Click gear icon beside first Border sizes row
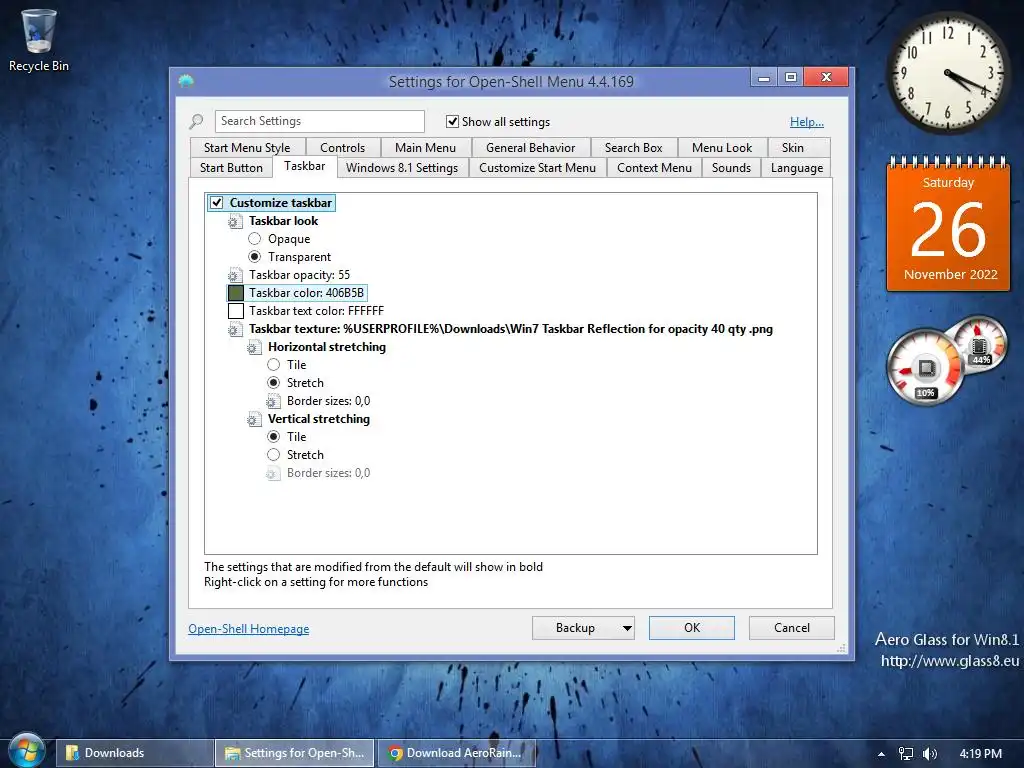This screenshot has height=768, width=1024. 273,401
